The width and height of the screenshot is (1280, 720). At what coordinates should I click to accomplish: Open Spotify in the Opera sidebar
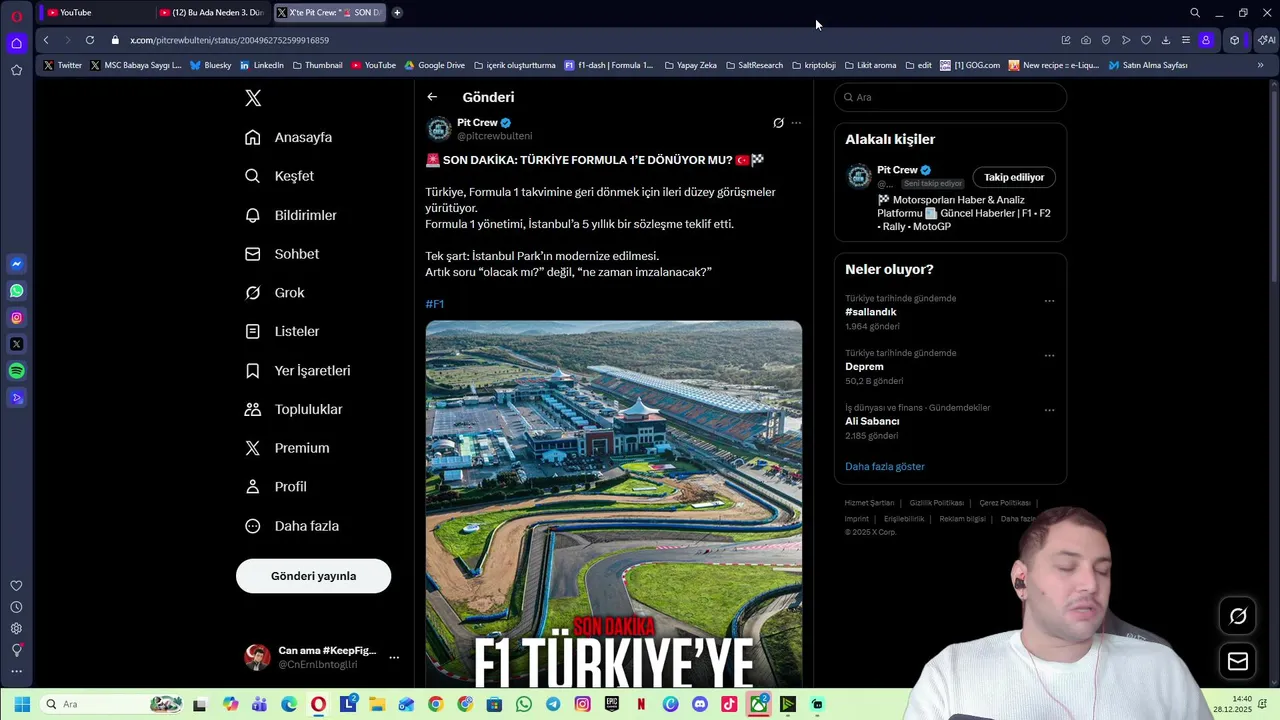(16, 371)
